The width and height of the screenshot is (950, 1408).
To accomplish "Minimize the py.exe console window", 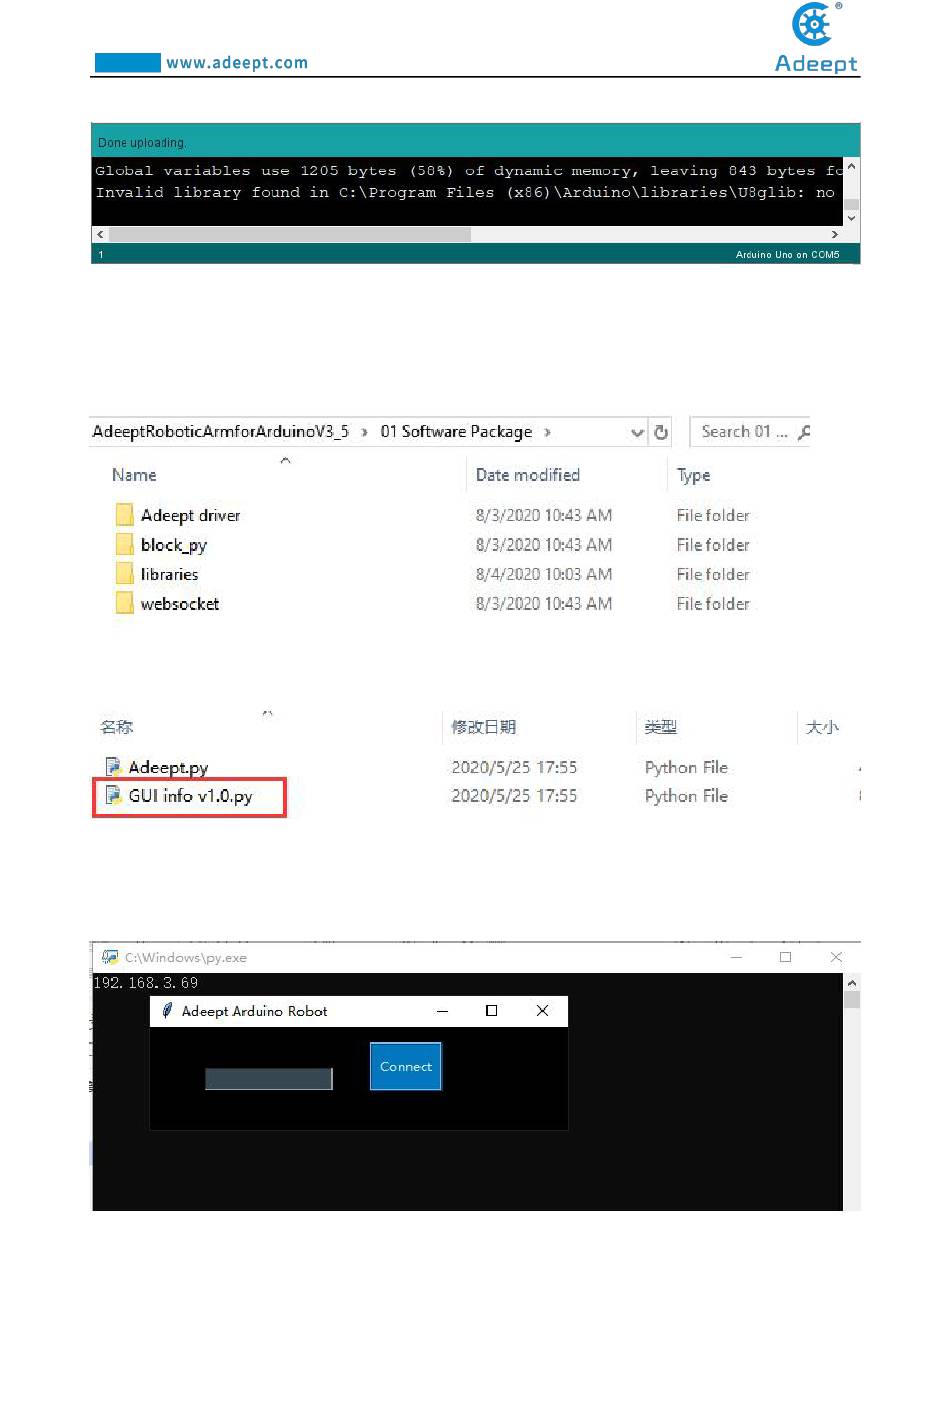I will click(x=736, y=957).
